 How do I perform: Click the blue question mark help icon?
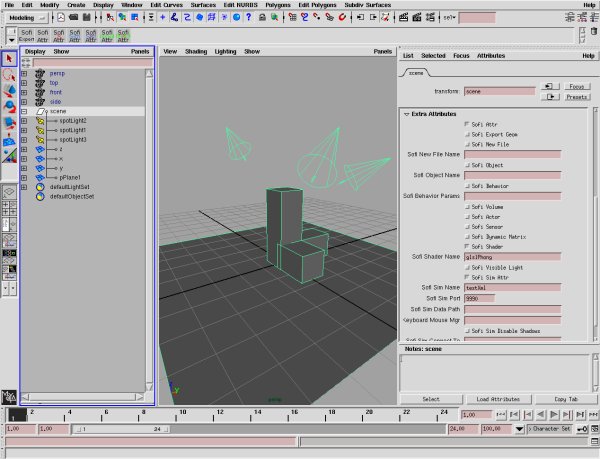click(249, 17)
